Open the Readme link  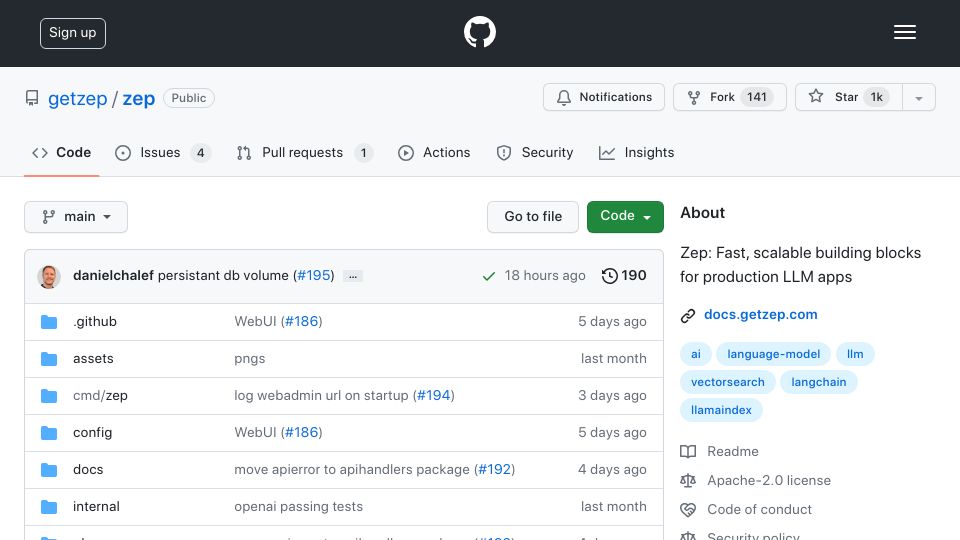tap(732, 452)
